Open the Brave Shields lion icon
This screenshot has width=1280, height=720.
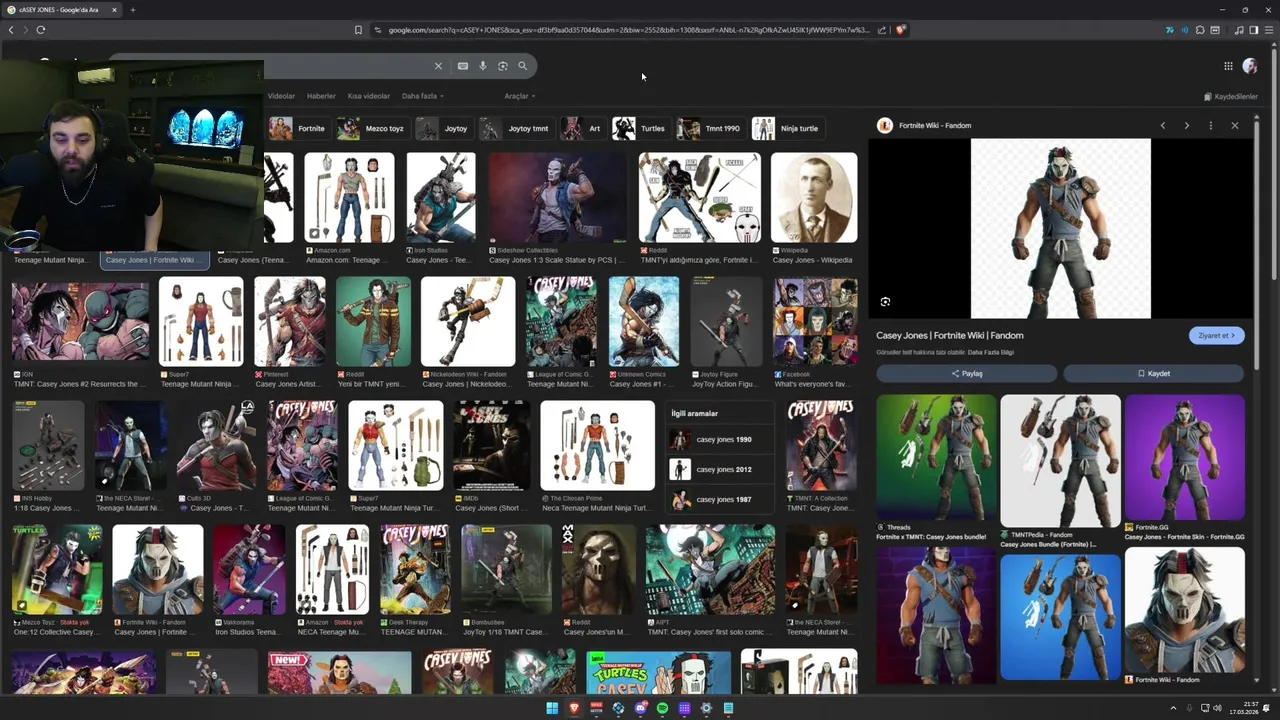click(x=900, y=30)
